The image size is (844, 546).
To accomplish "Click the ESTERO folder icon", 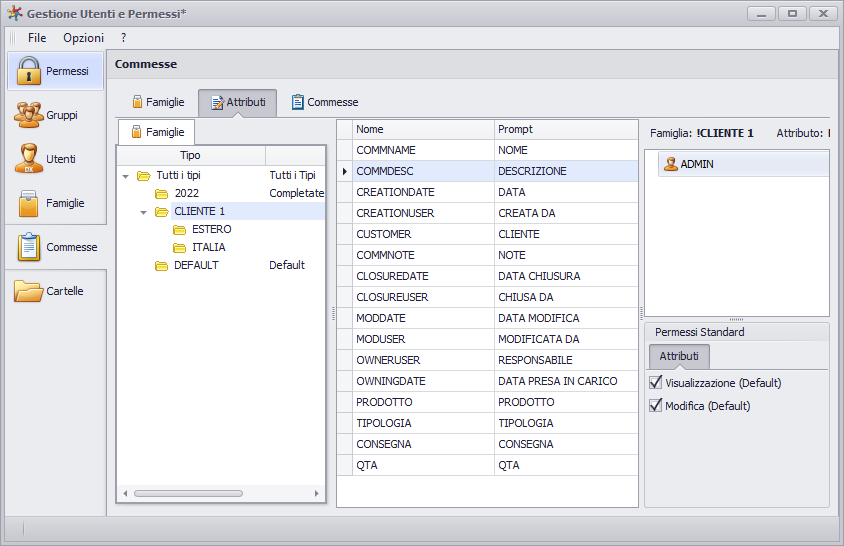I will click(179, 230).
